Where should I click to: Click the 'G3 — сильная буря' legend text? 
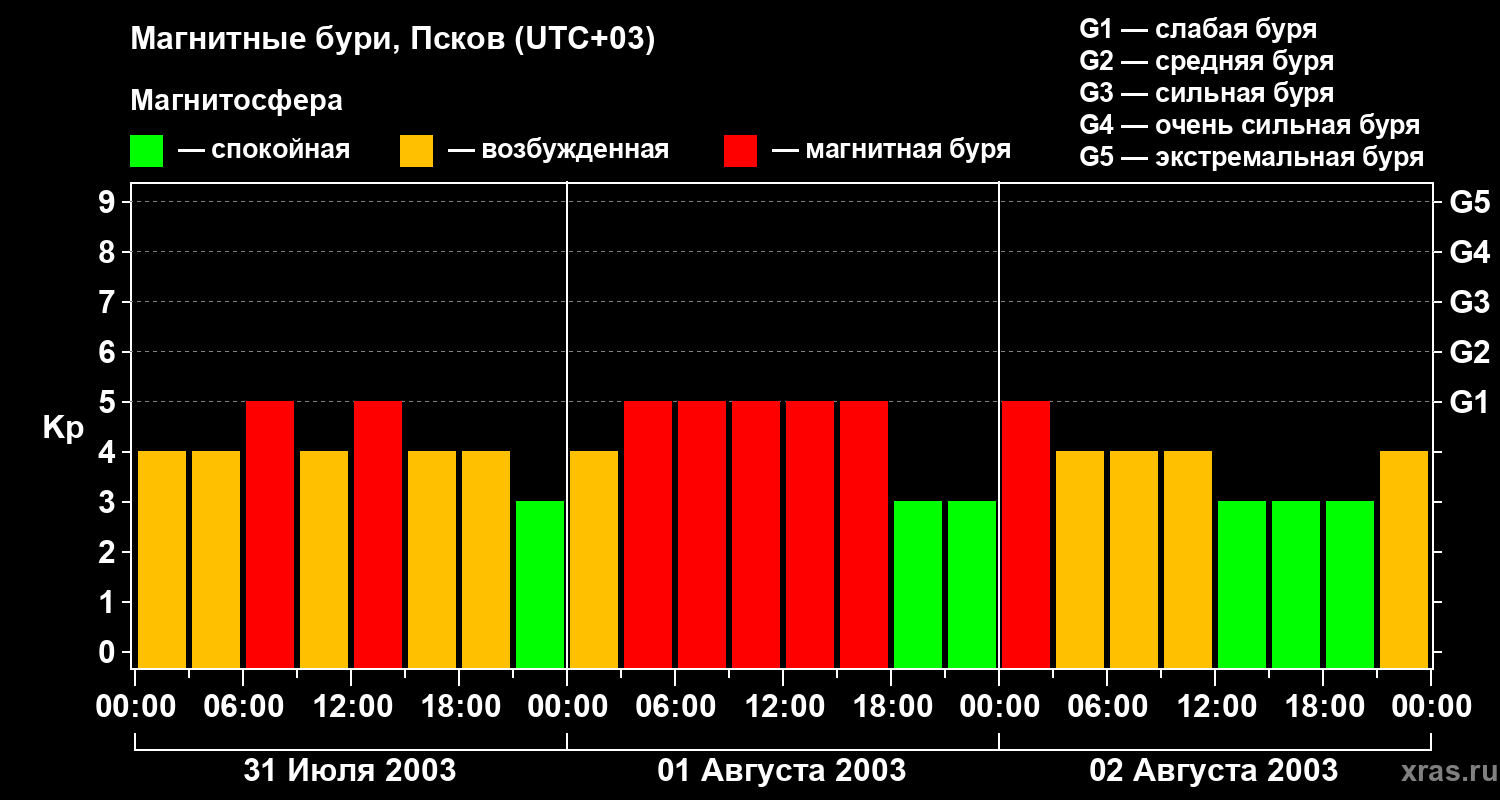(1206, 93)
